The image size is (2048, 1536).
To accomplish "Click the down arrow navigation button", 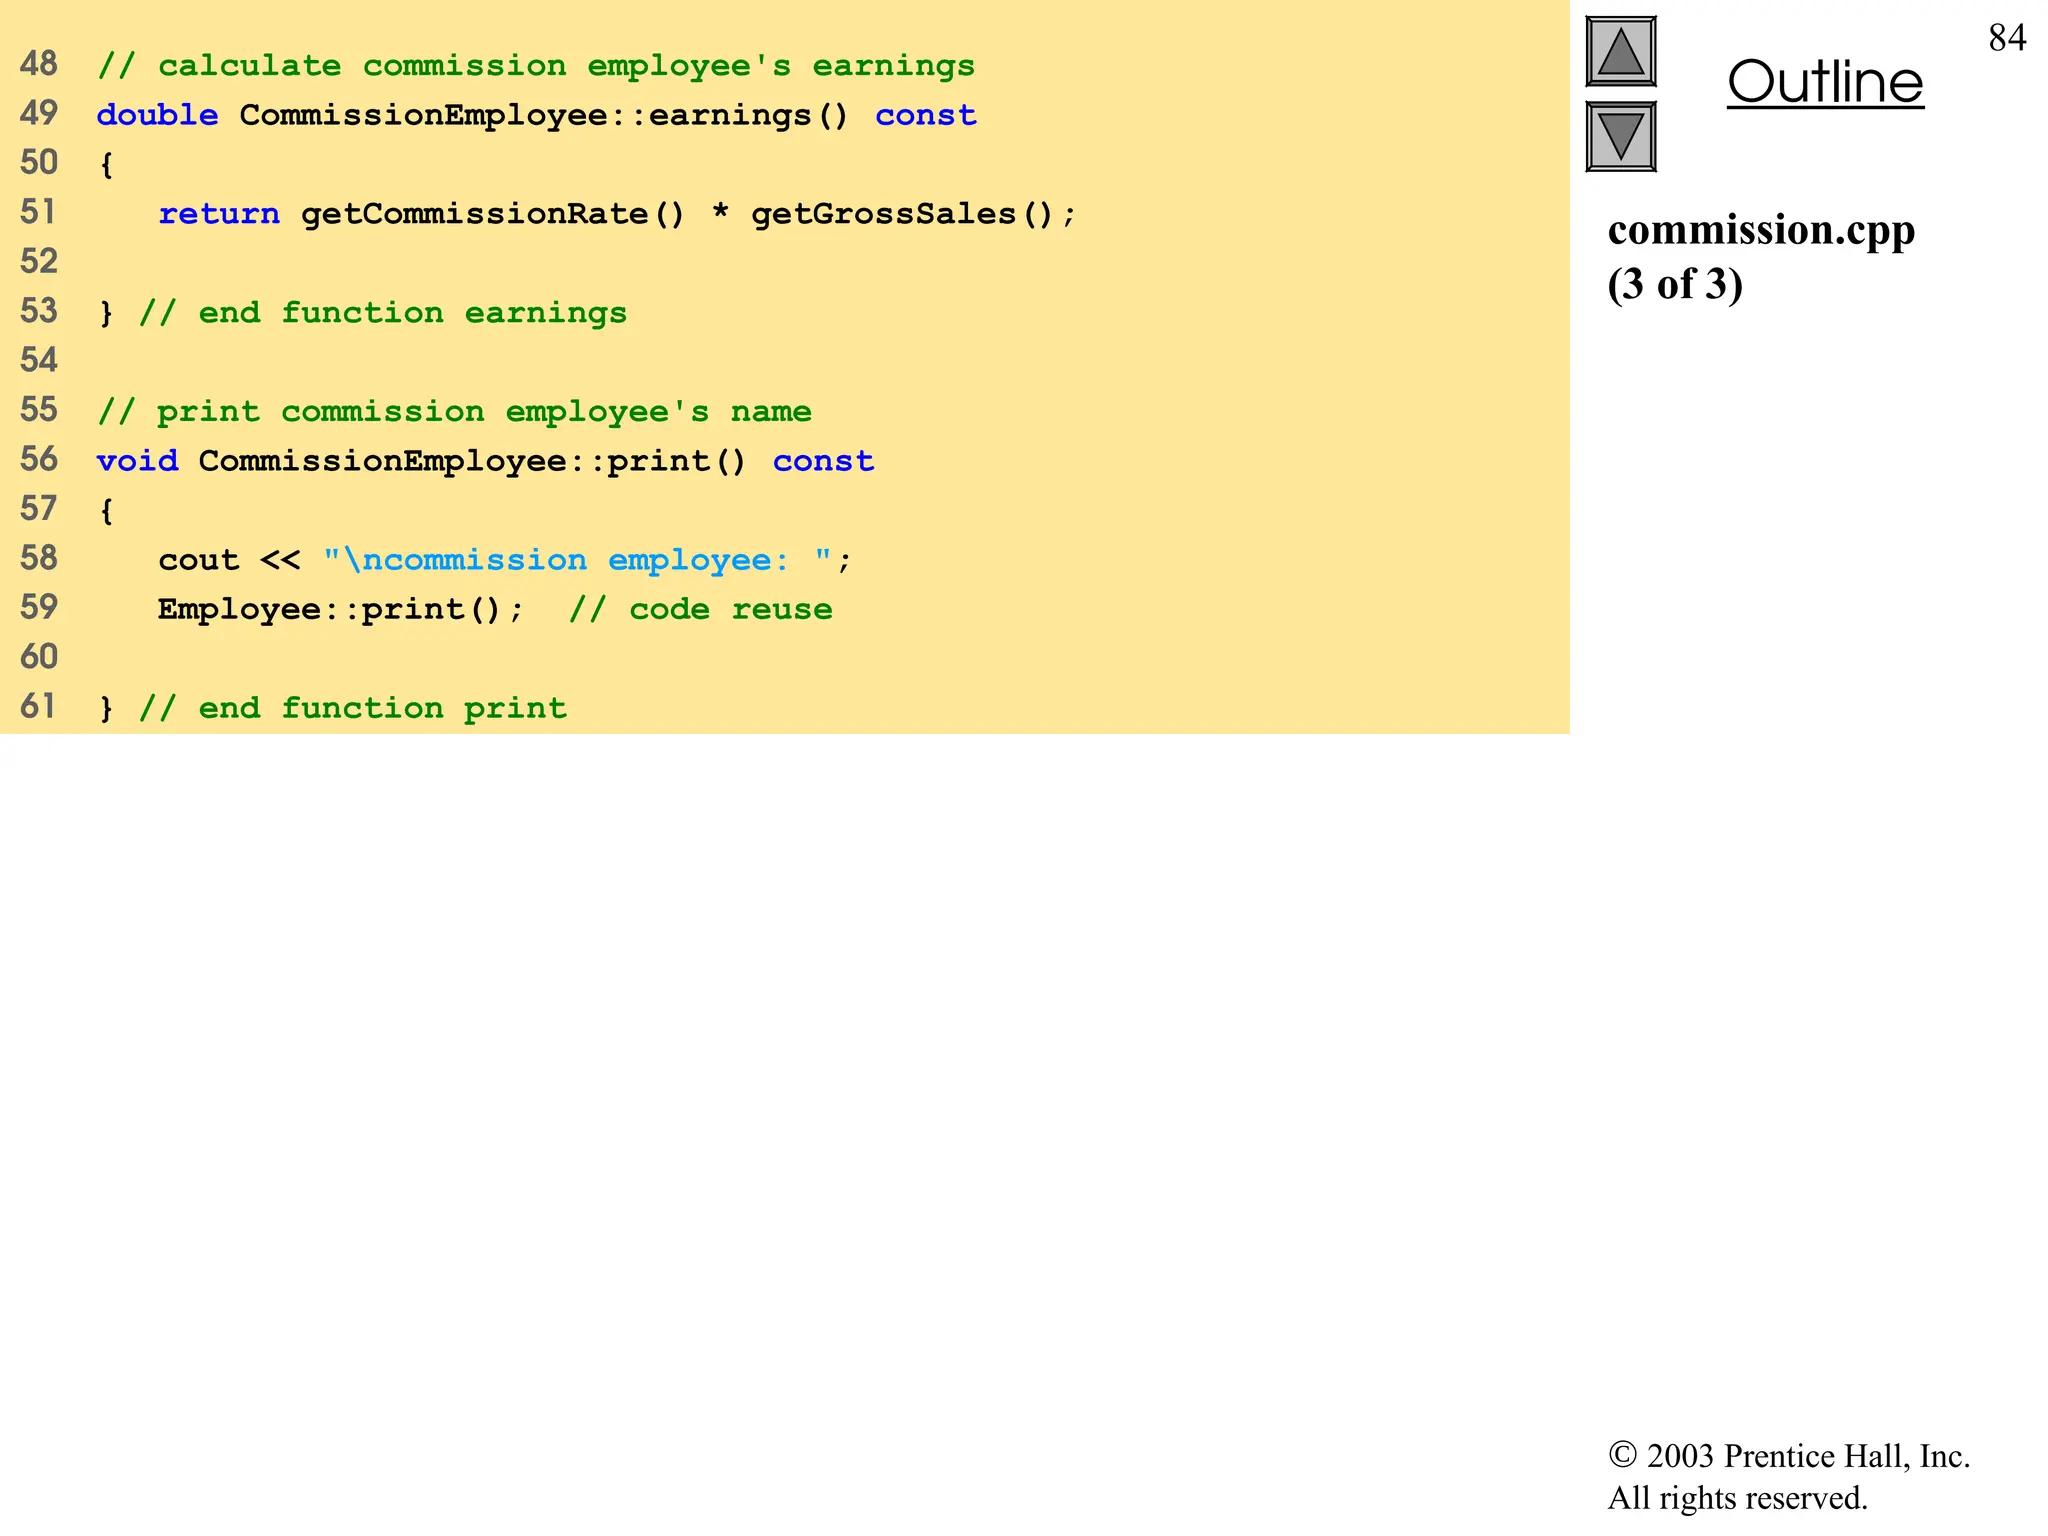I will click(1620, 136).
